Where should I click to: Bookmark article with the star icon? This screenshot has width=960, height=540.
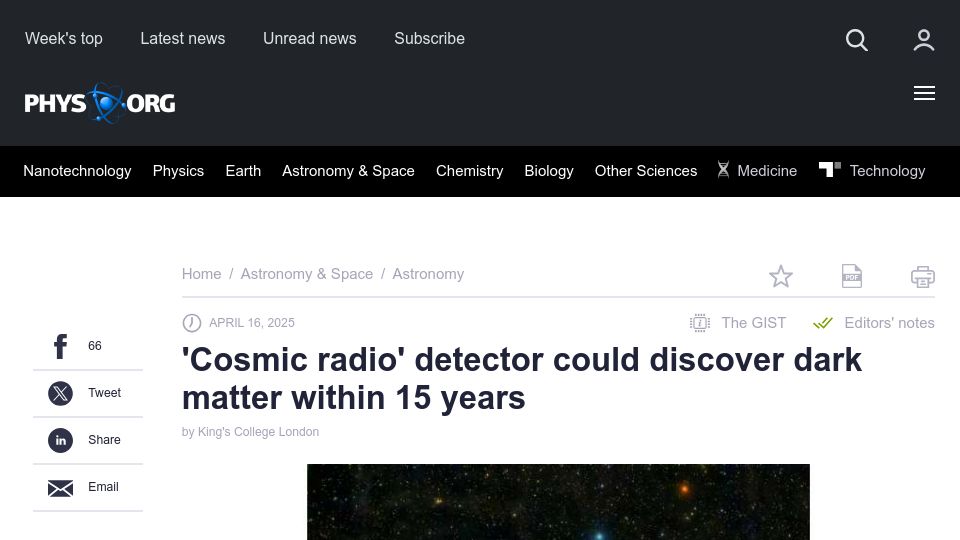(x=781, y=276)
